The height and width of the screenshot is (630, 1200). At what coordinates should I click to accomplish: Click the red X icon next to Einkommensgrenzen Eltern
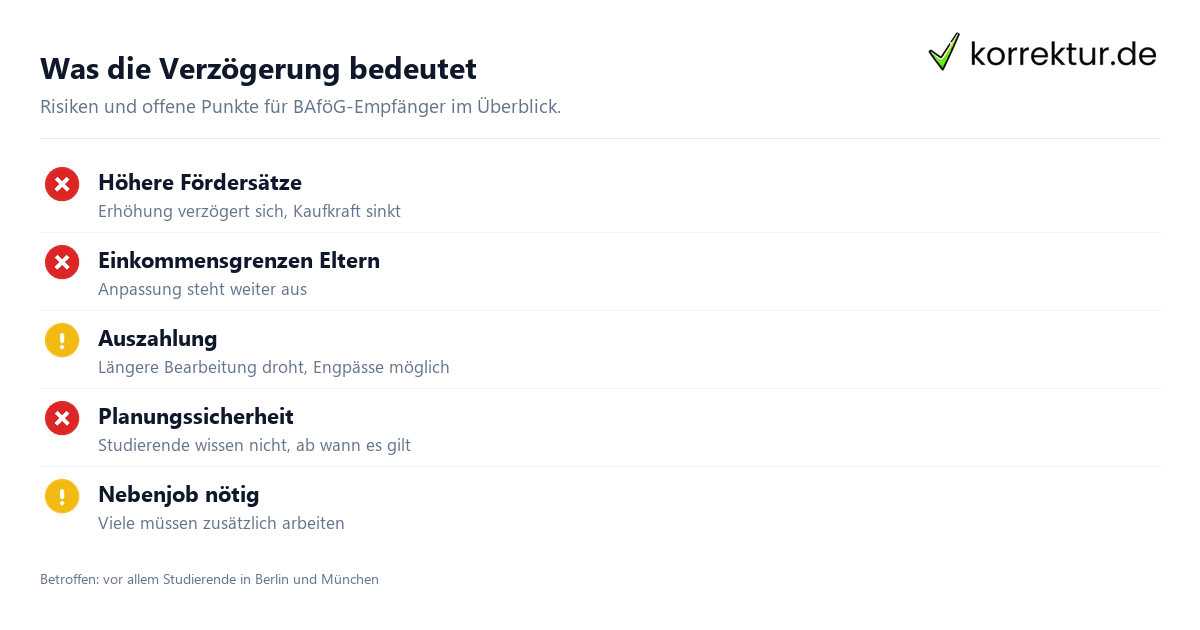click(x=62, y=262)
